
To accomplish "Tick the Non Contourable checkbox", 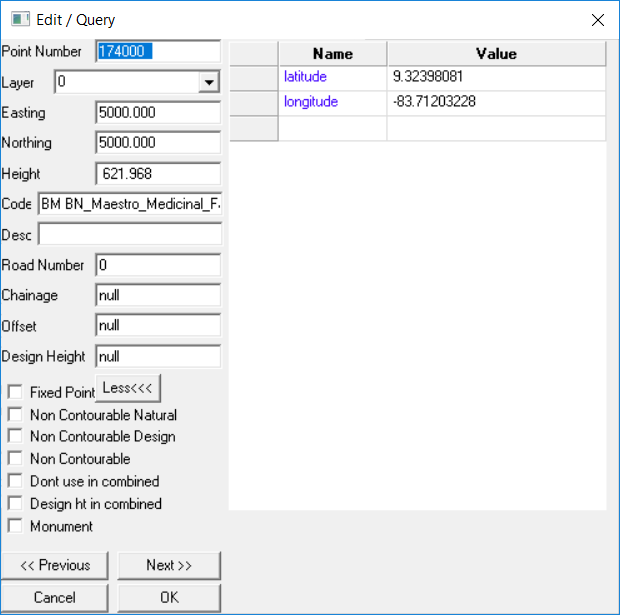I will pos(15,459).
